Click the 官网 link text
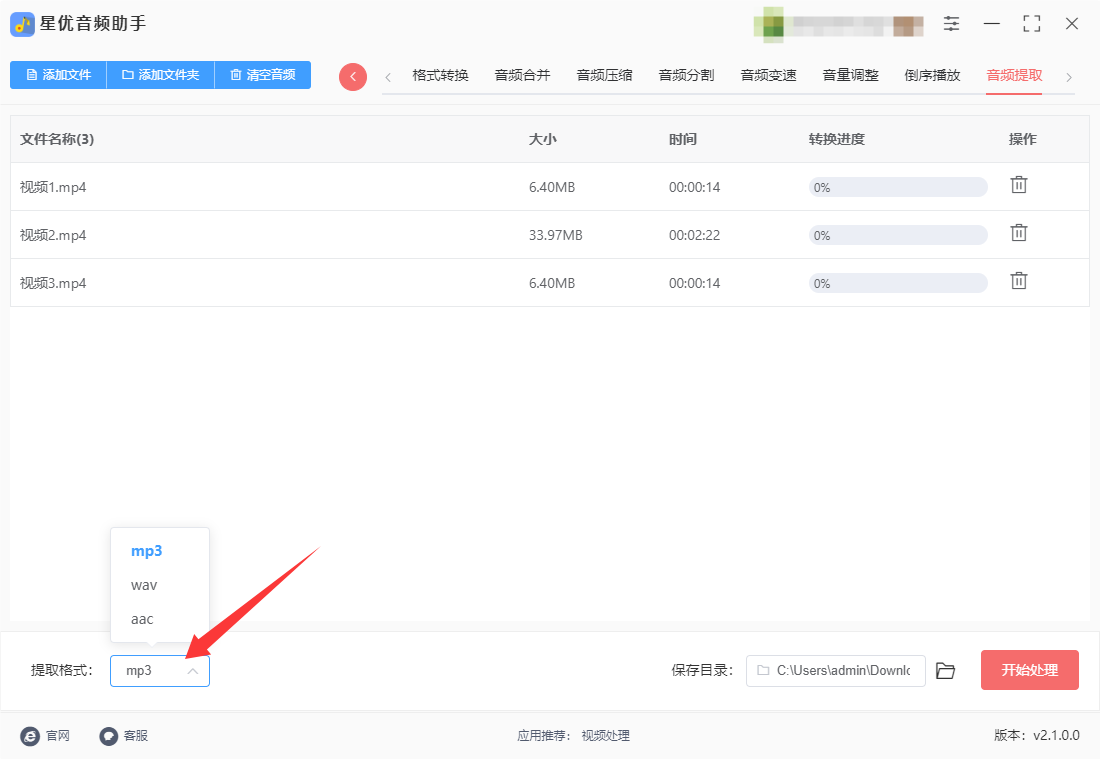The width and height of the screenshot is (1100, 760). point(58,735)
